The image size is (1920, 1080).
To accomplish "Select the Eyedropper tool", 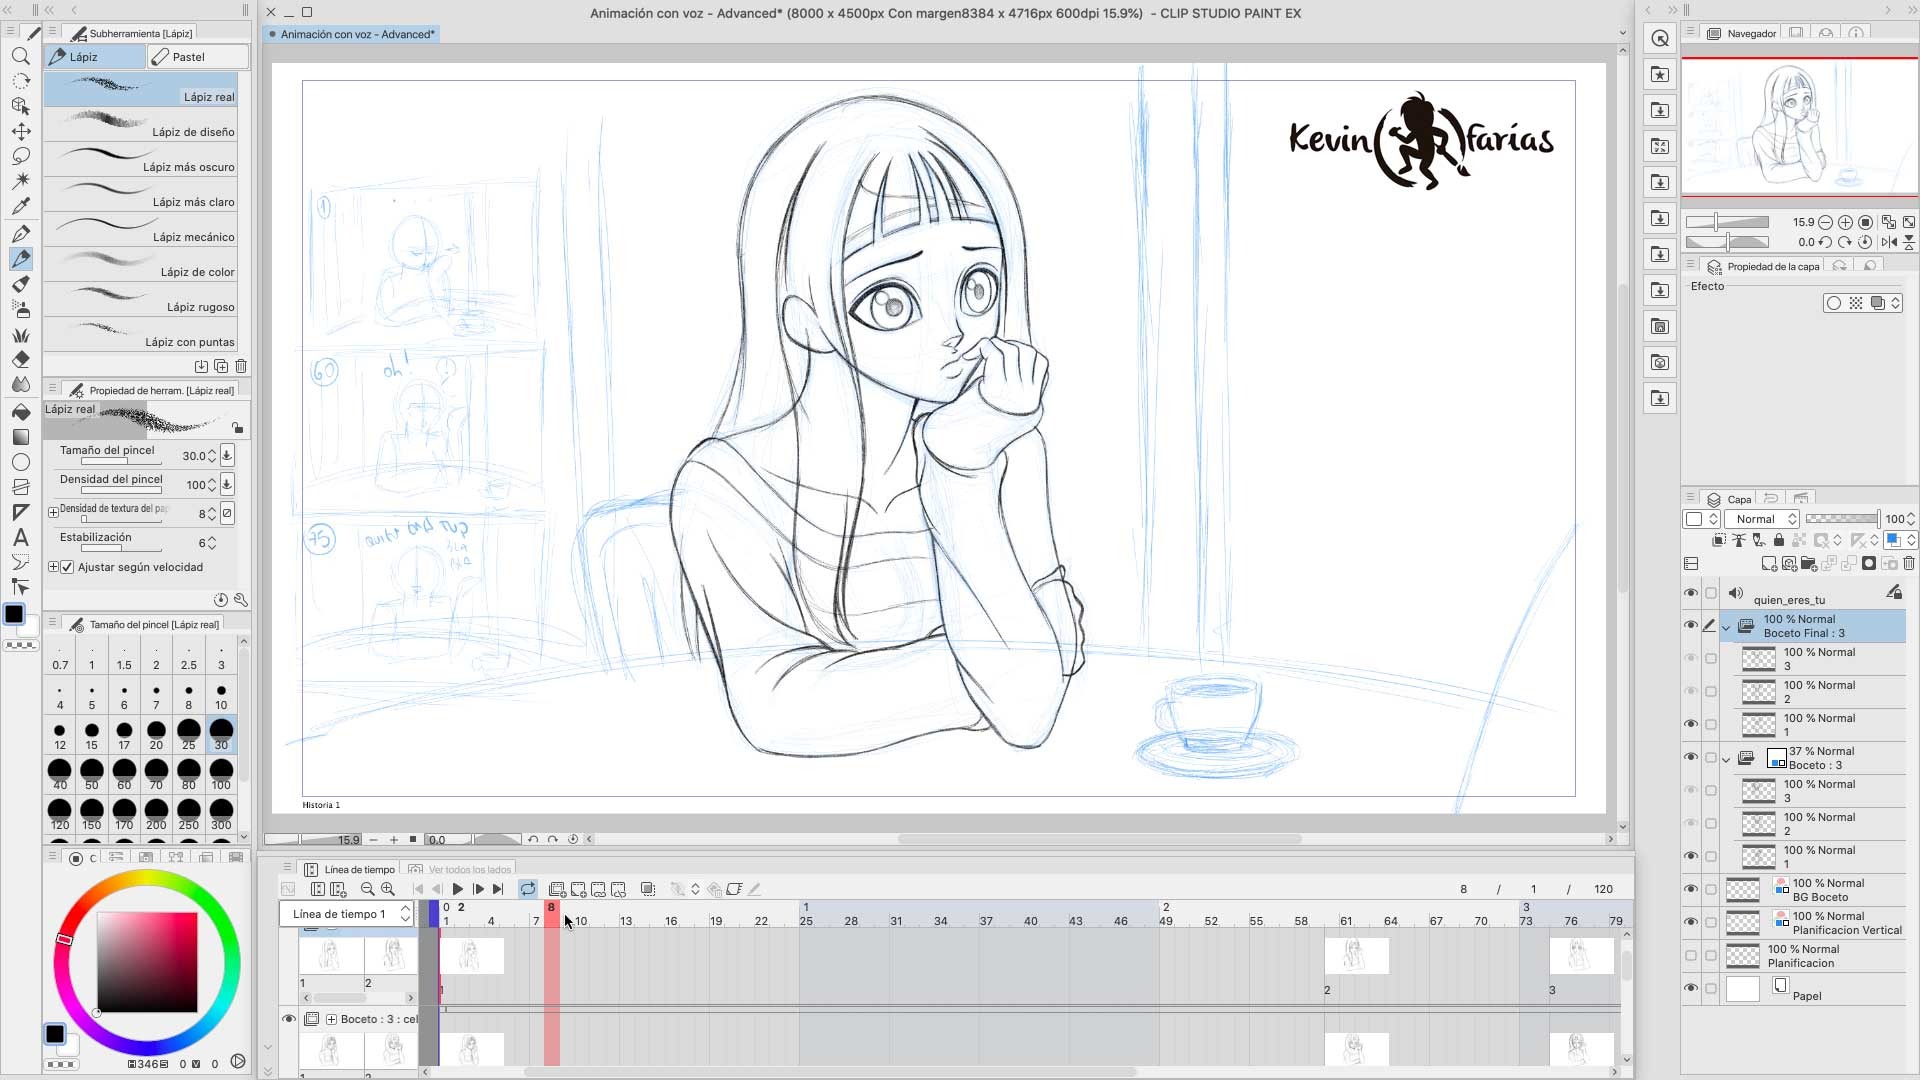I will click(20, 206).
